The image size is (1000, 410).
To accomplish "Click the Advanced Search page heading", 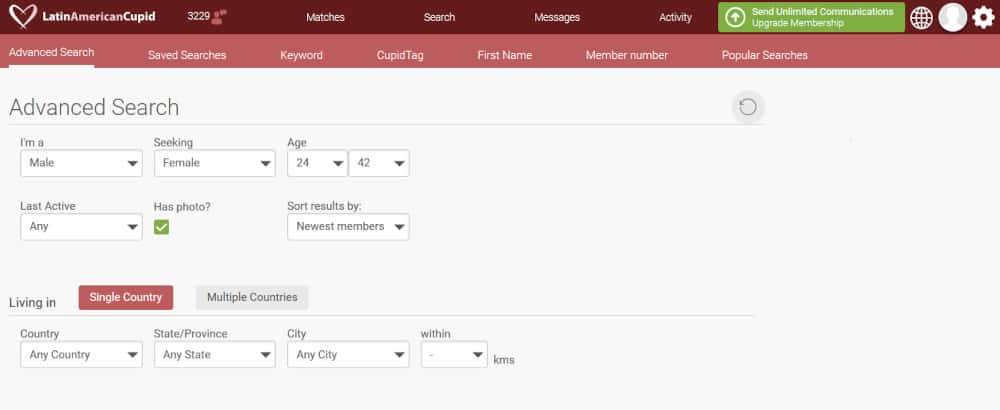I will click(x=94, y=107).
